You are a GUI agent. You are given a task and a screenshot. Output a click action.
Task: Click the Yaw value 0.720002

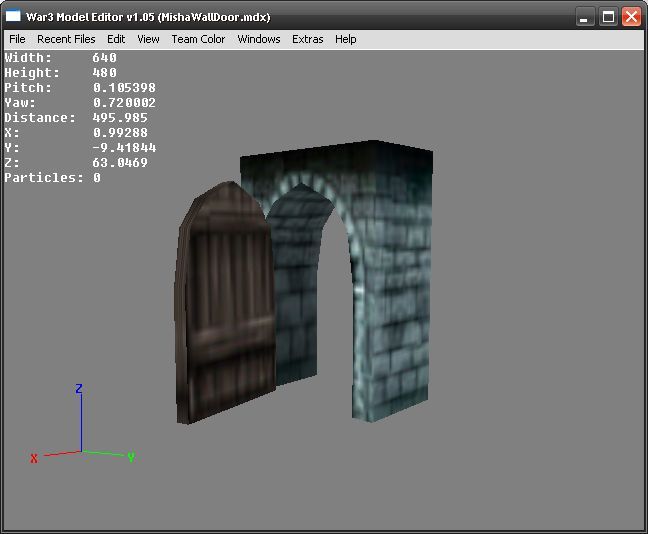(124, 103)
